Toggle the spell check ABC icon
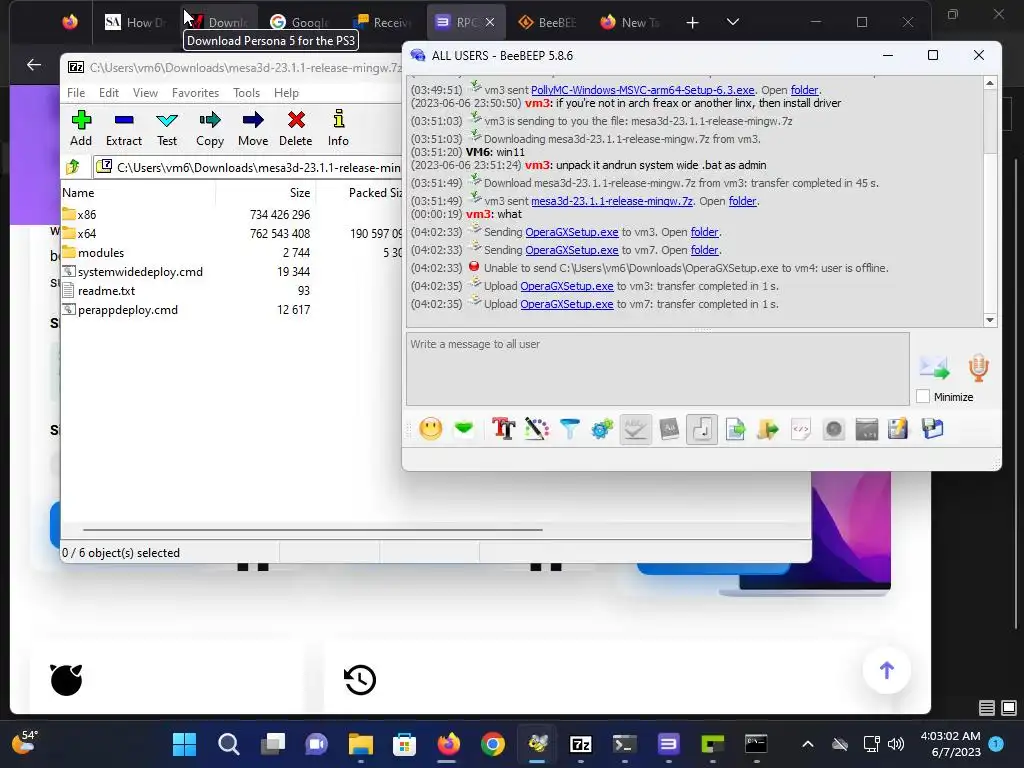 click(635, 429)
